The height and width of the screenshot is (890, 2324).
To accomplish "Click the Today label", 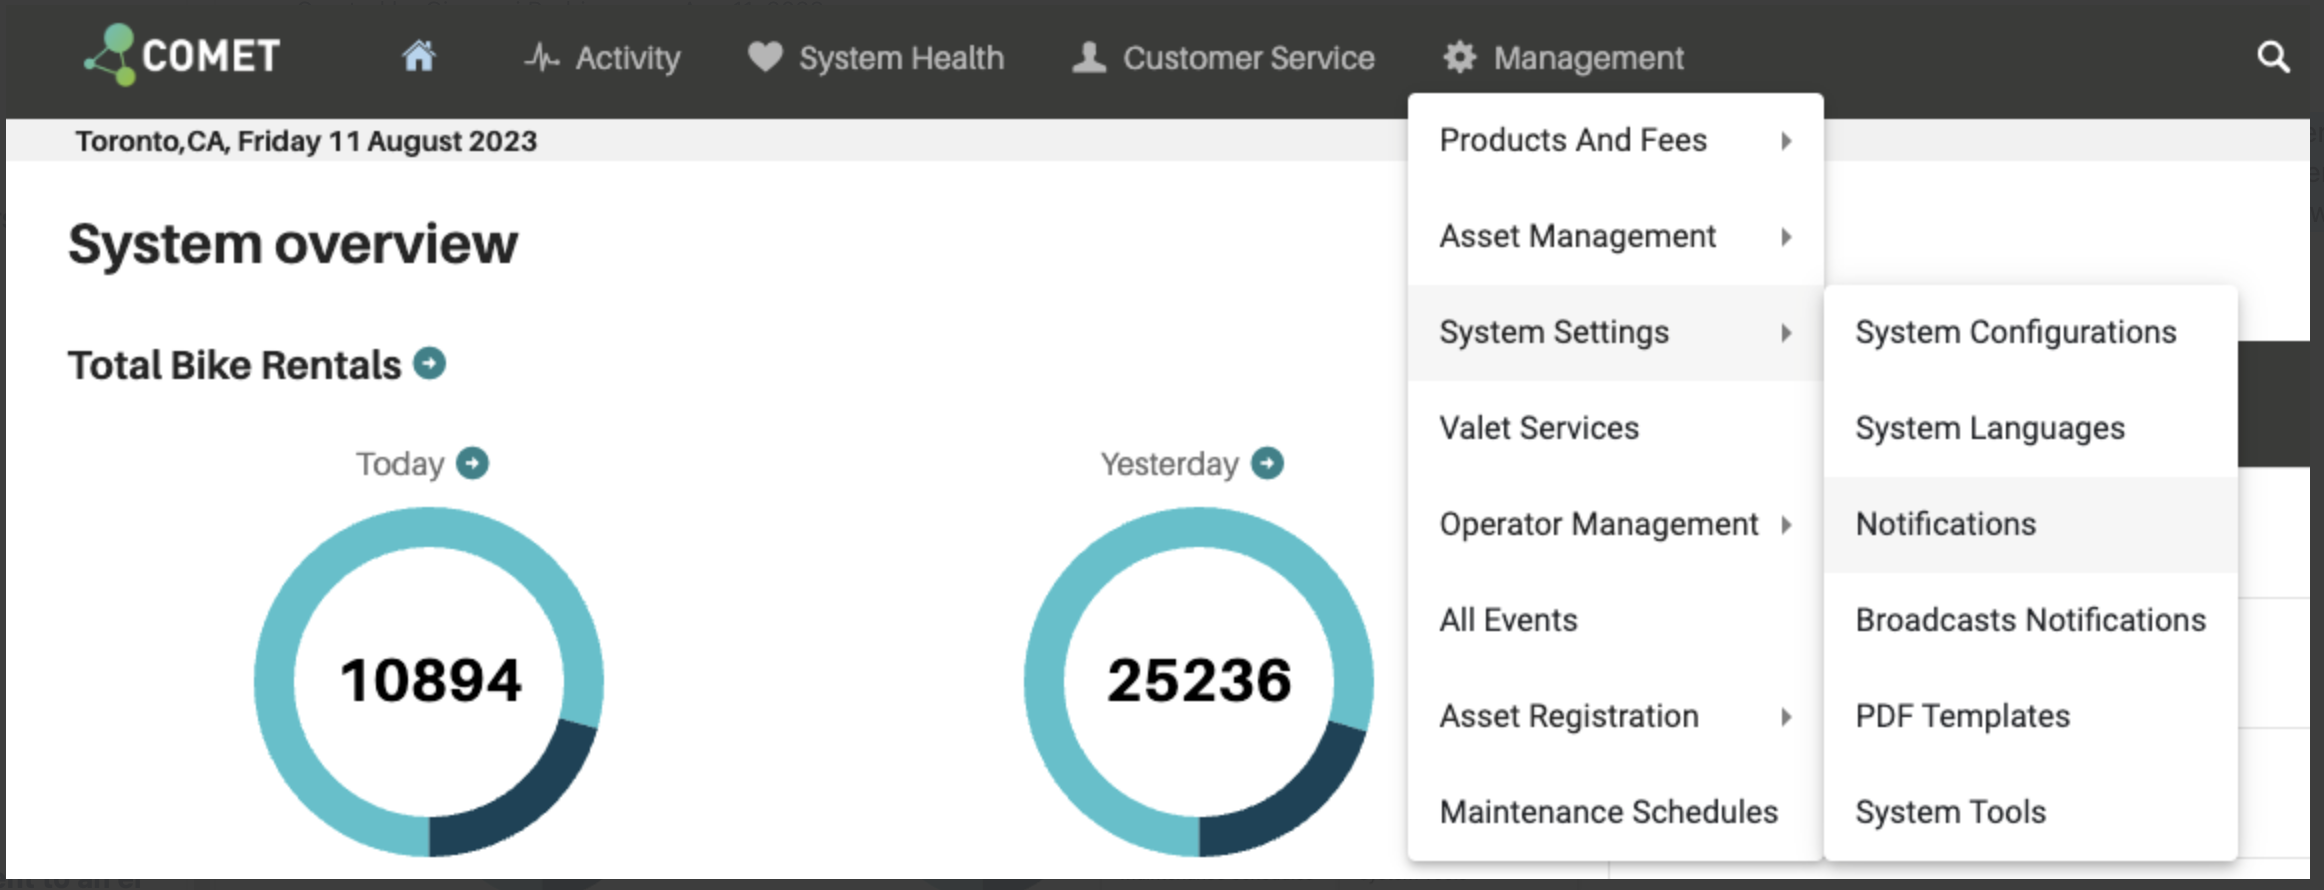I will (400, 464).
